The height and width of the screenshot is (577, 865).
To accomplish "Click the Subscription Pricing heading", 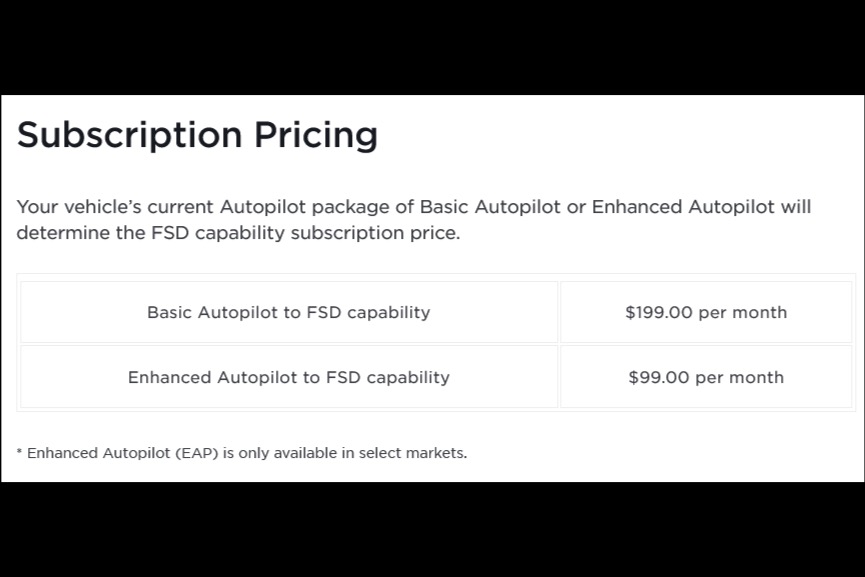I will [197, 136].
